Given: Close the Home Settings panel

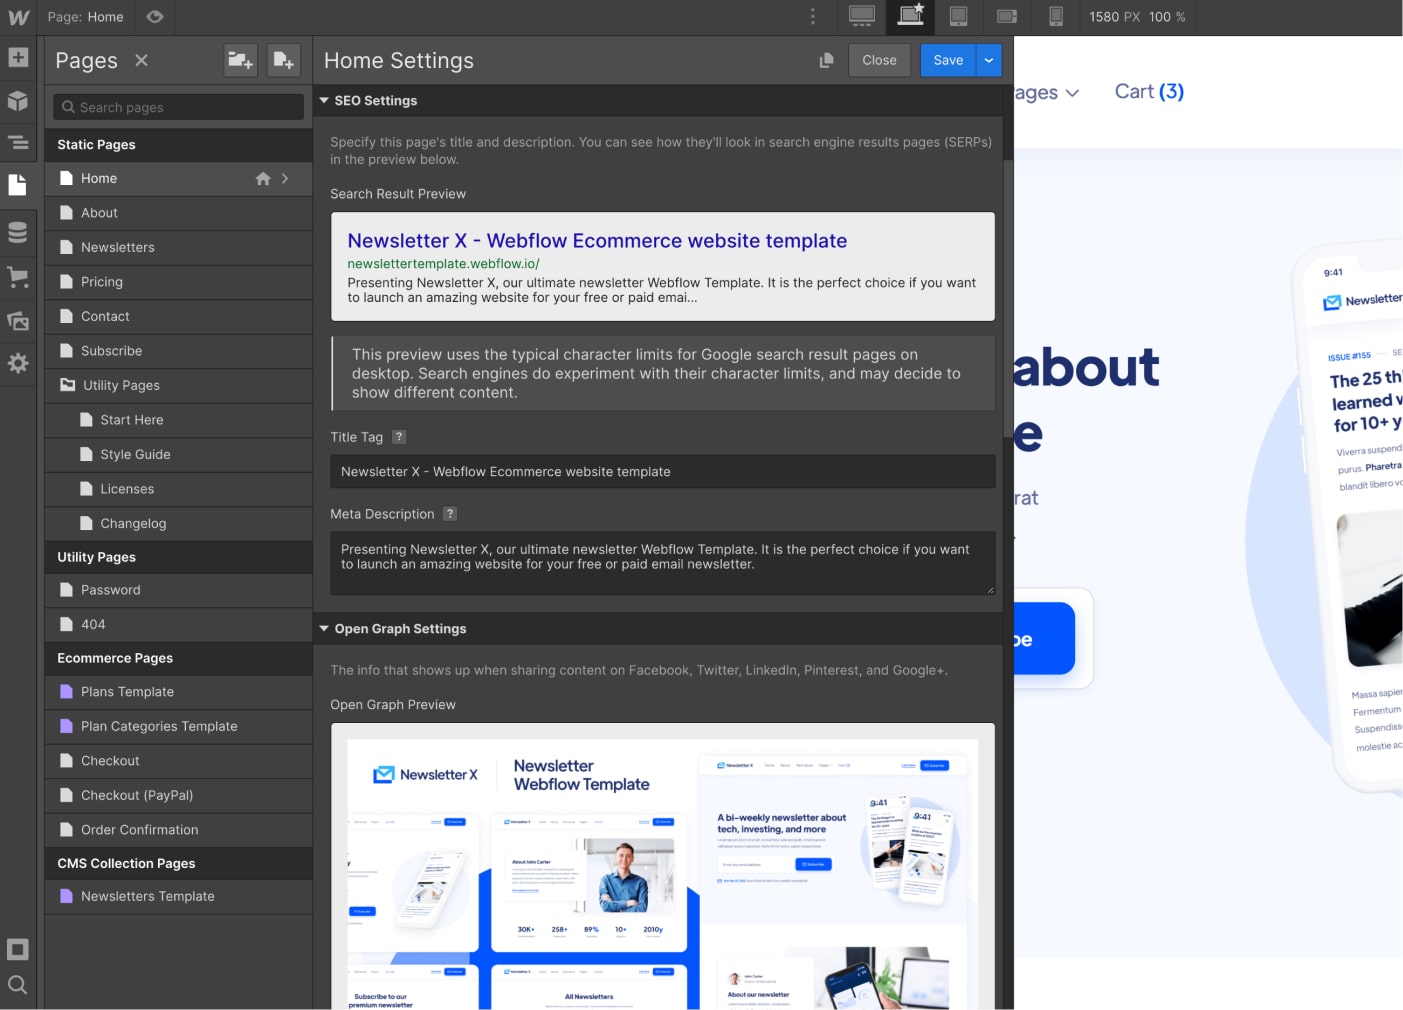Looking at the screenshot, I should tap(879, 60).
